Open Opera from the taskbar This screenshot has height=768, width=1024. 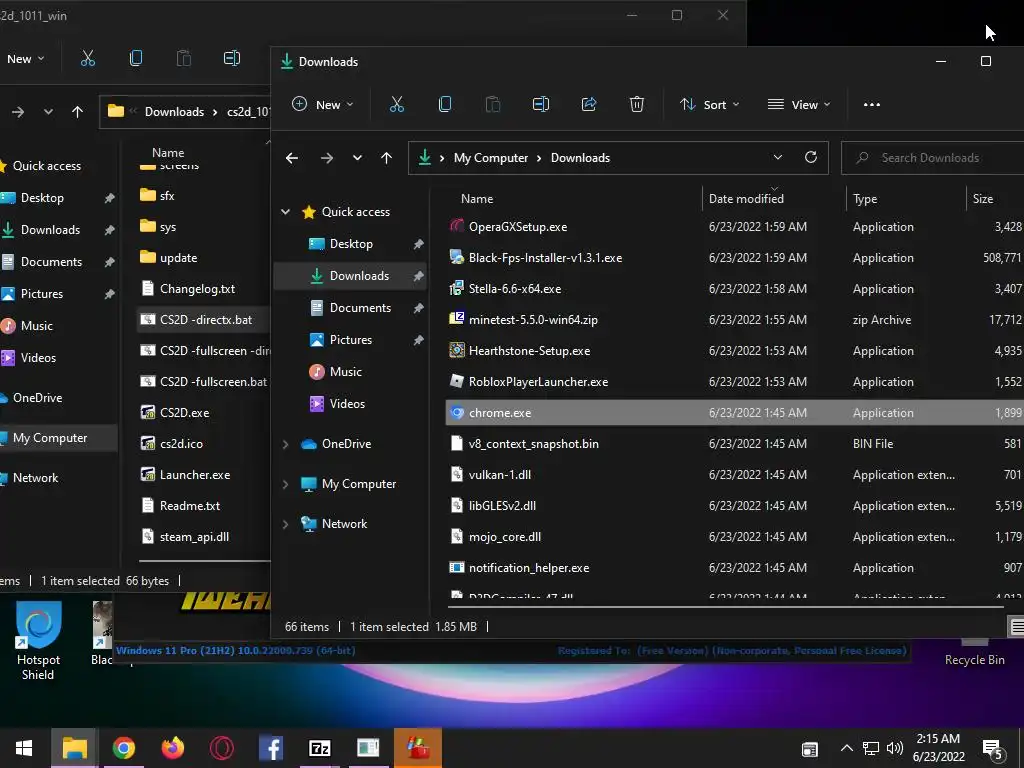(221, 748)
